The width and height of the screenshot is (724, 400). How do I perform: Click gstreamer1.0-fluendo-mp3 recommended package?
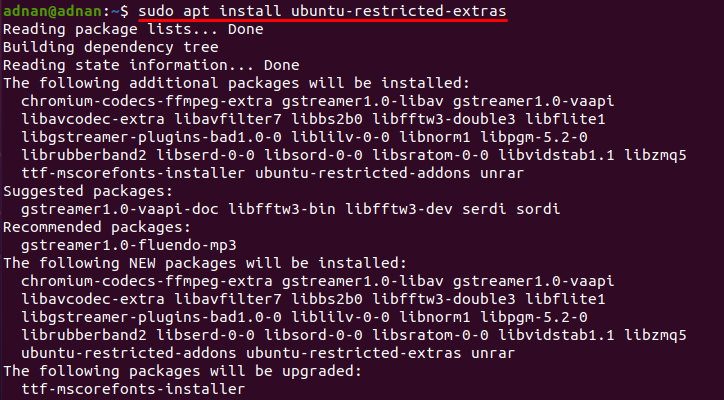point(129,245)
